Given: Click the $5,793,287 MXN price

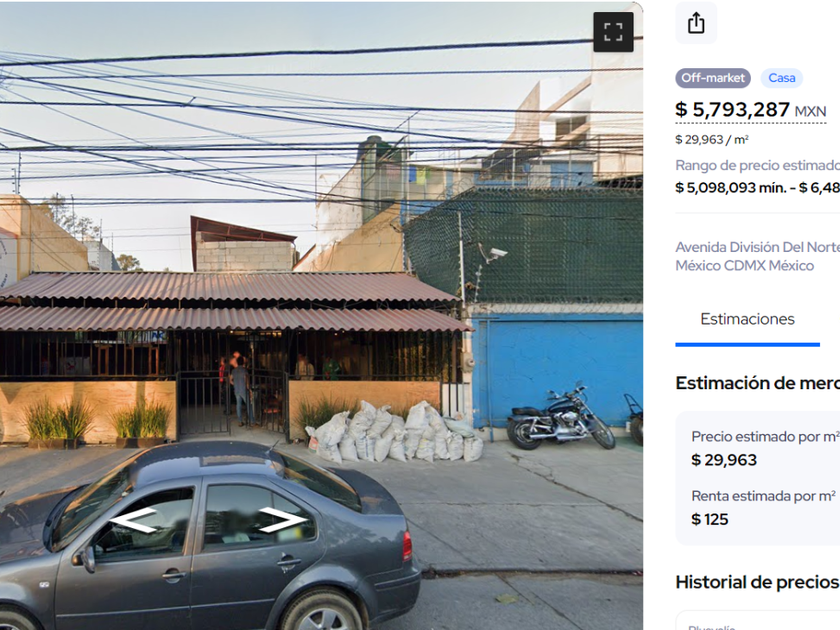Looking at the screenshot, I should pyautogui.click(x=751, y=110).
